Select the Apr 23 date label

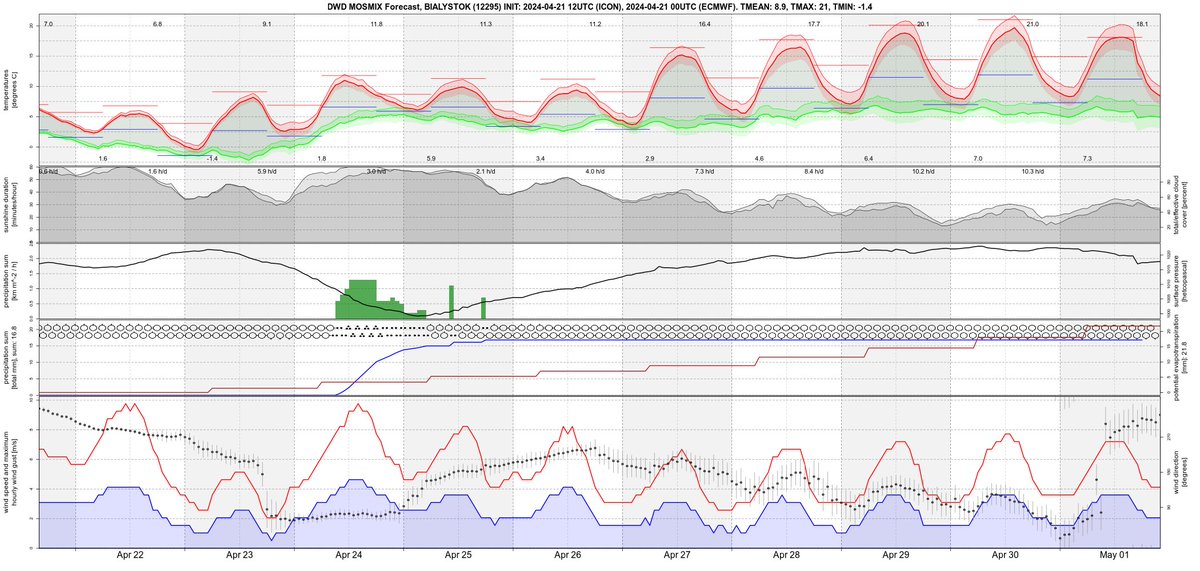[x=240, y=555]
